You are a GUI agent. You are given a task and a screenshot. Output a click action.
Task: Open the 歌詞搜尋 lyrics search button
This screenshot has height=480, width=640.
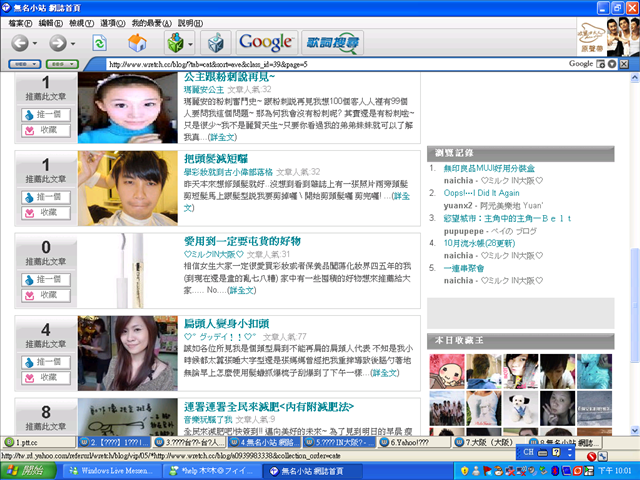(x=333, y=42)
